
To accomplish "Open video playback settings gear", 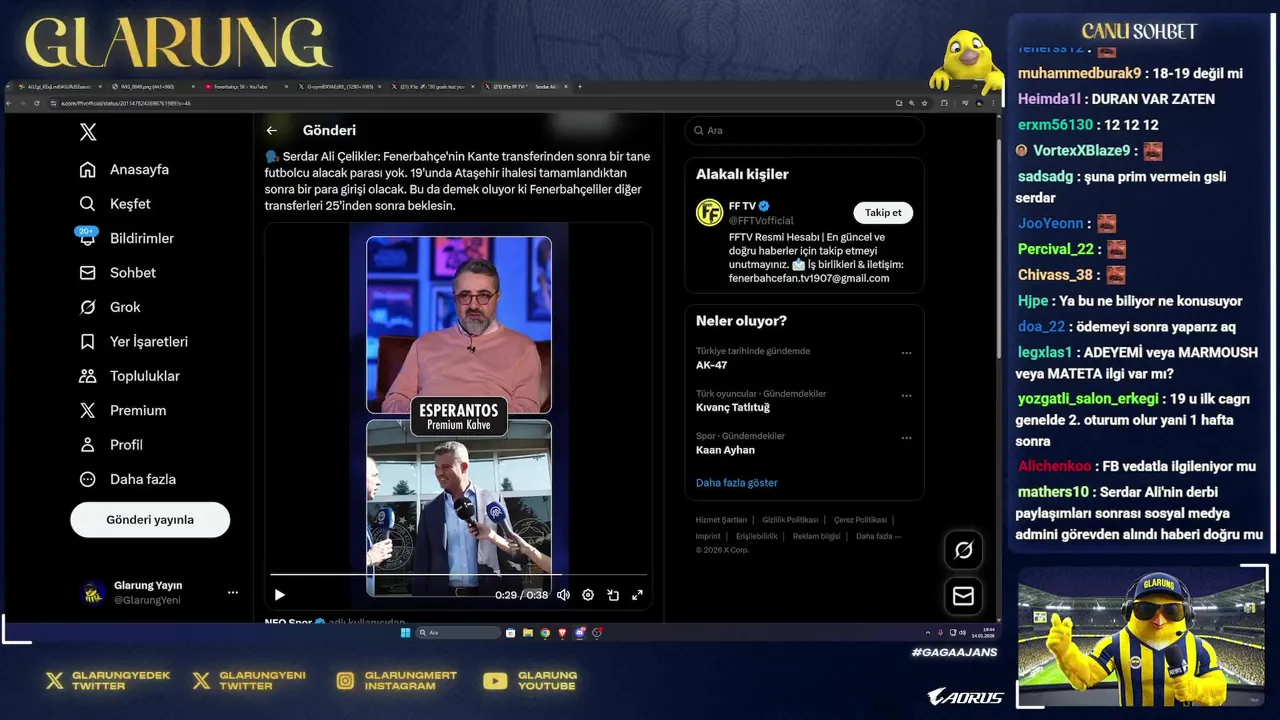I will (588, 595).
